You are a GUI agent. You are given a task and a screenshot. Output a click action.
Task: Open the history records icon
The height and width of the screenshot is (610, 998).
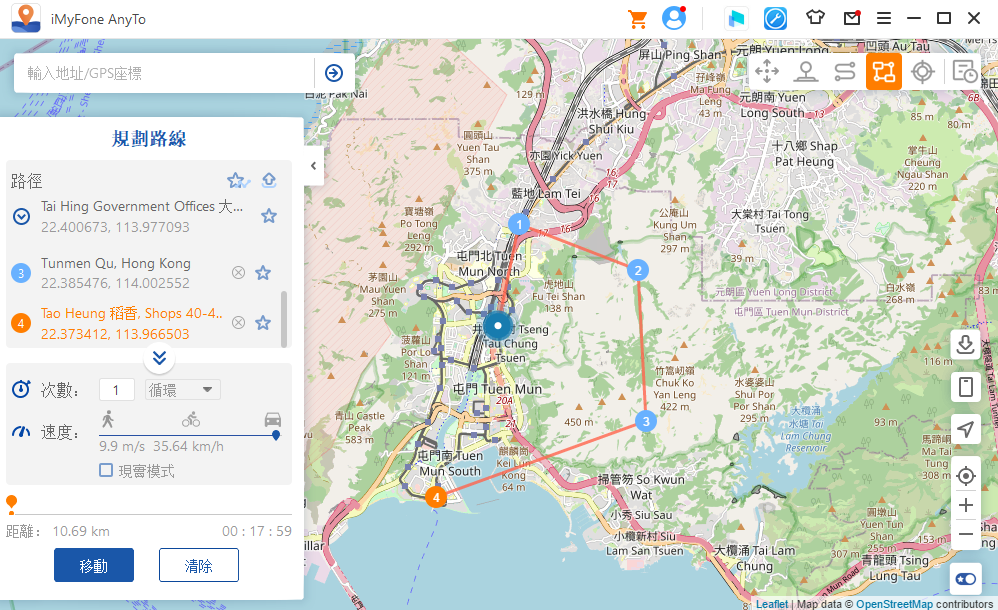coord(964,71)
